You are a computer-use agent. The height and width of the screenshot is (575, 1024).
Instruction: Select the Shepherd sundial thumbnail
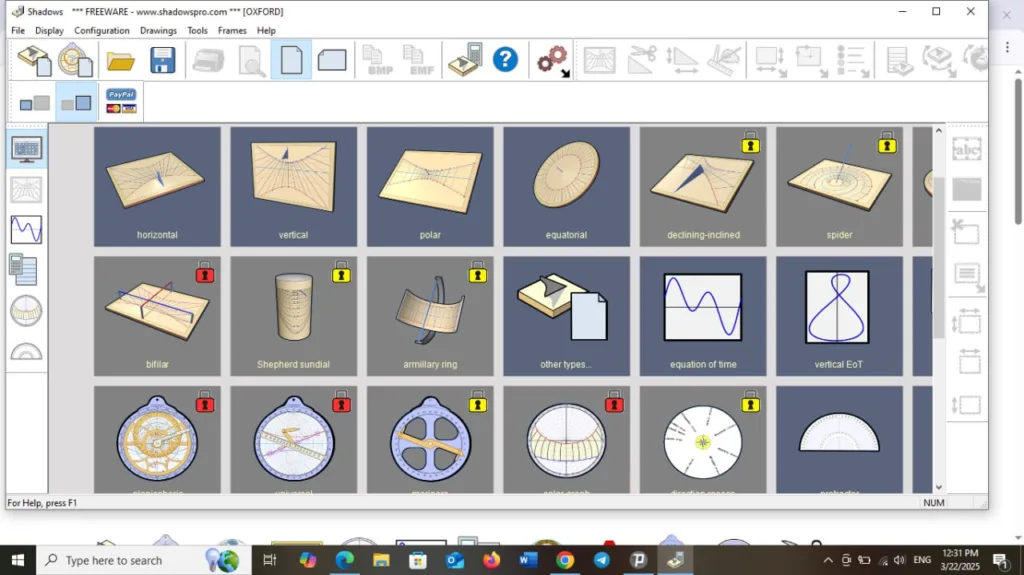pos(294,316)
